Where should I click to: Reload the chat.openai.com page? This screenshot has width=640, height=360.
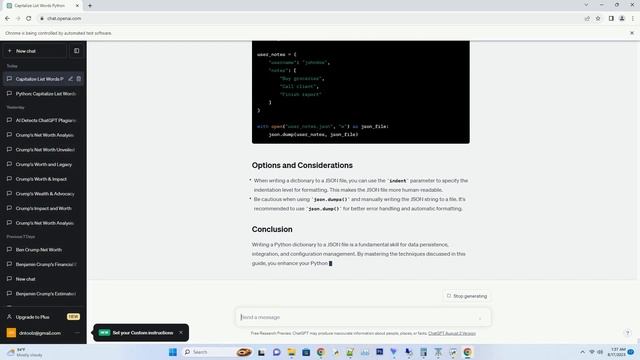(29, 18)
